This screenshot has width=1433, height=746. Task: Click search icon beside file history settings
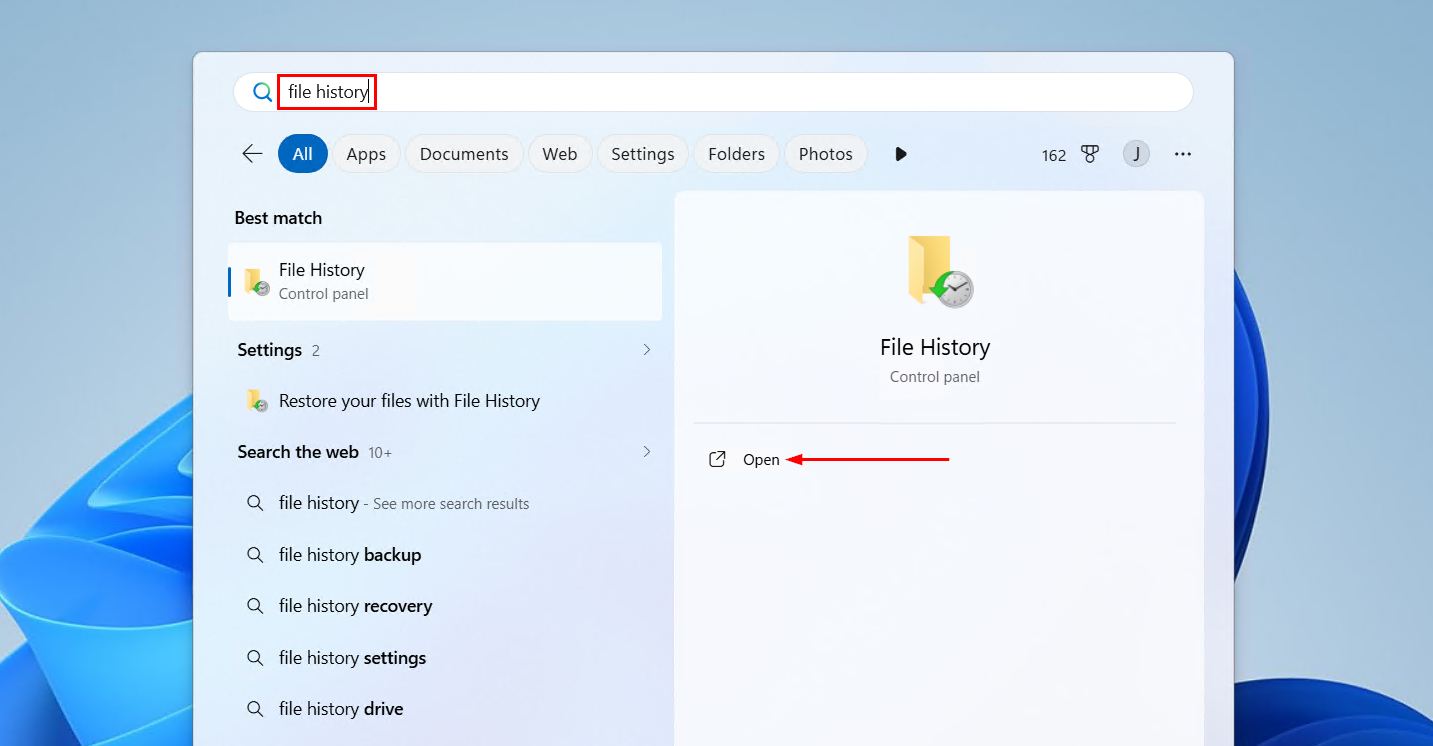[255, 658]
